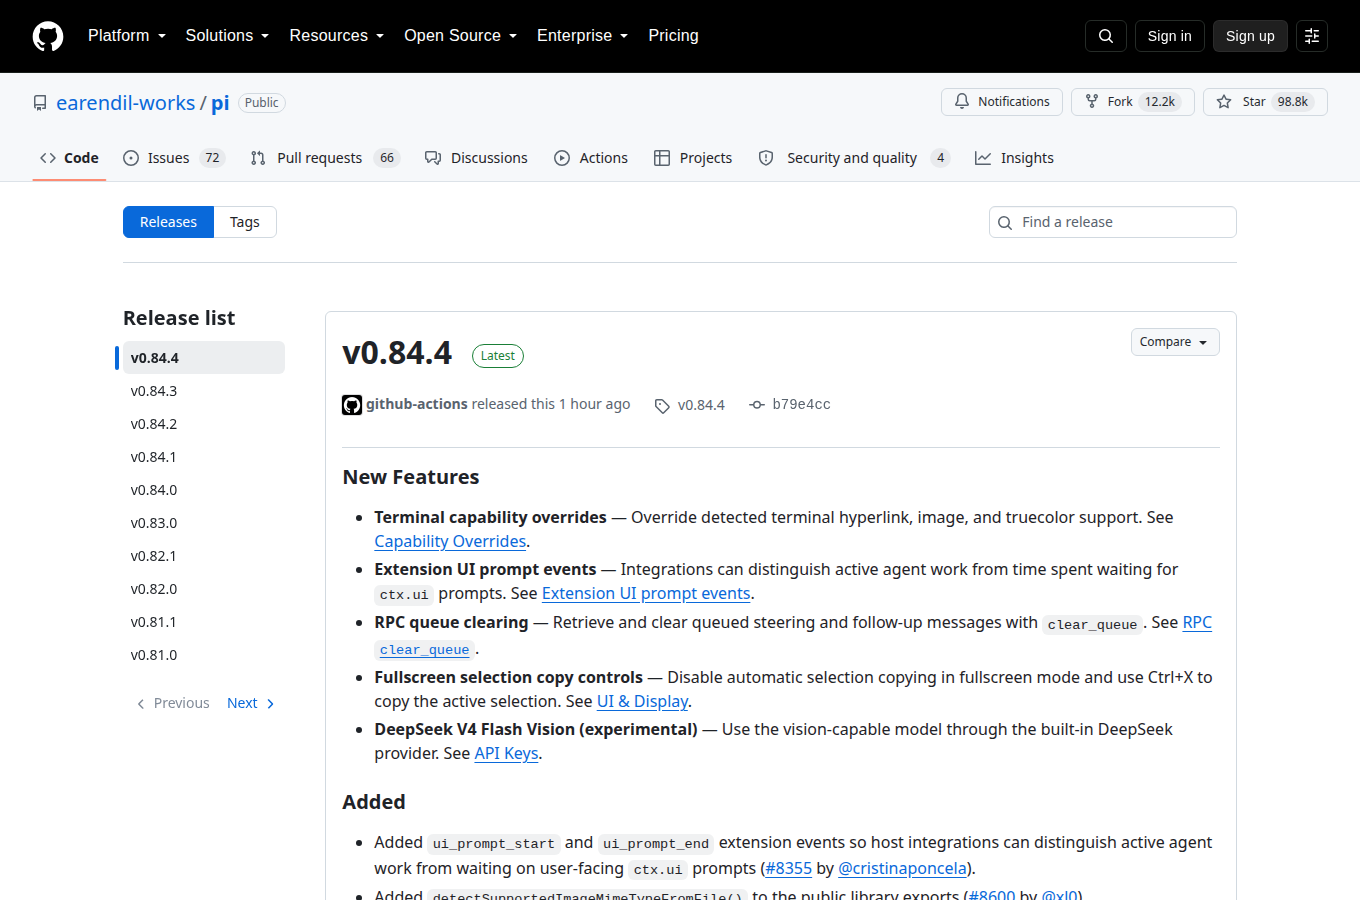Select v0.84.0 in release list
The height and width of the screenshot is (900, 1360).
(x=203, y=490)
